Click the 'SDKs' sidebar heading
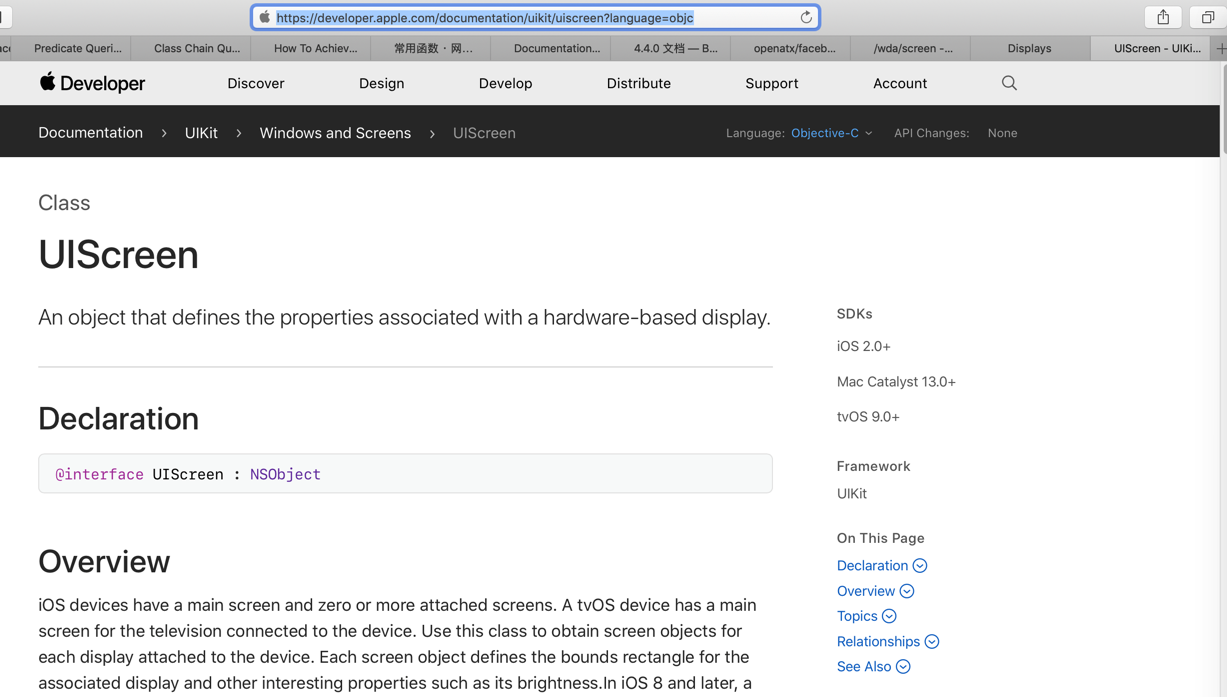 coord(855,314)
